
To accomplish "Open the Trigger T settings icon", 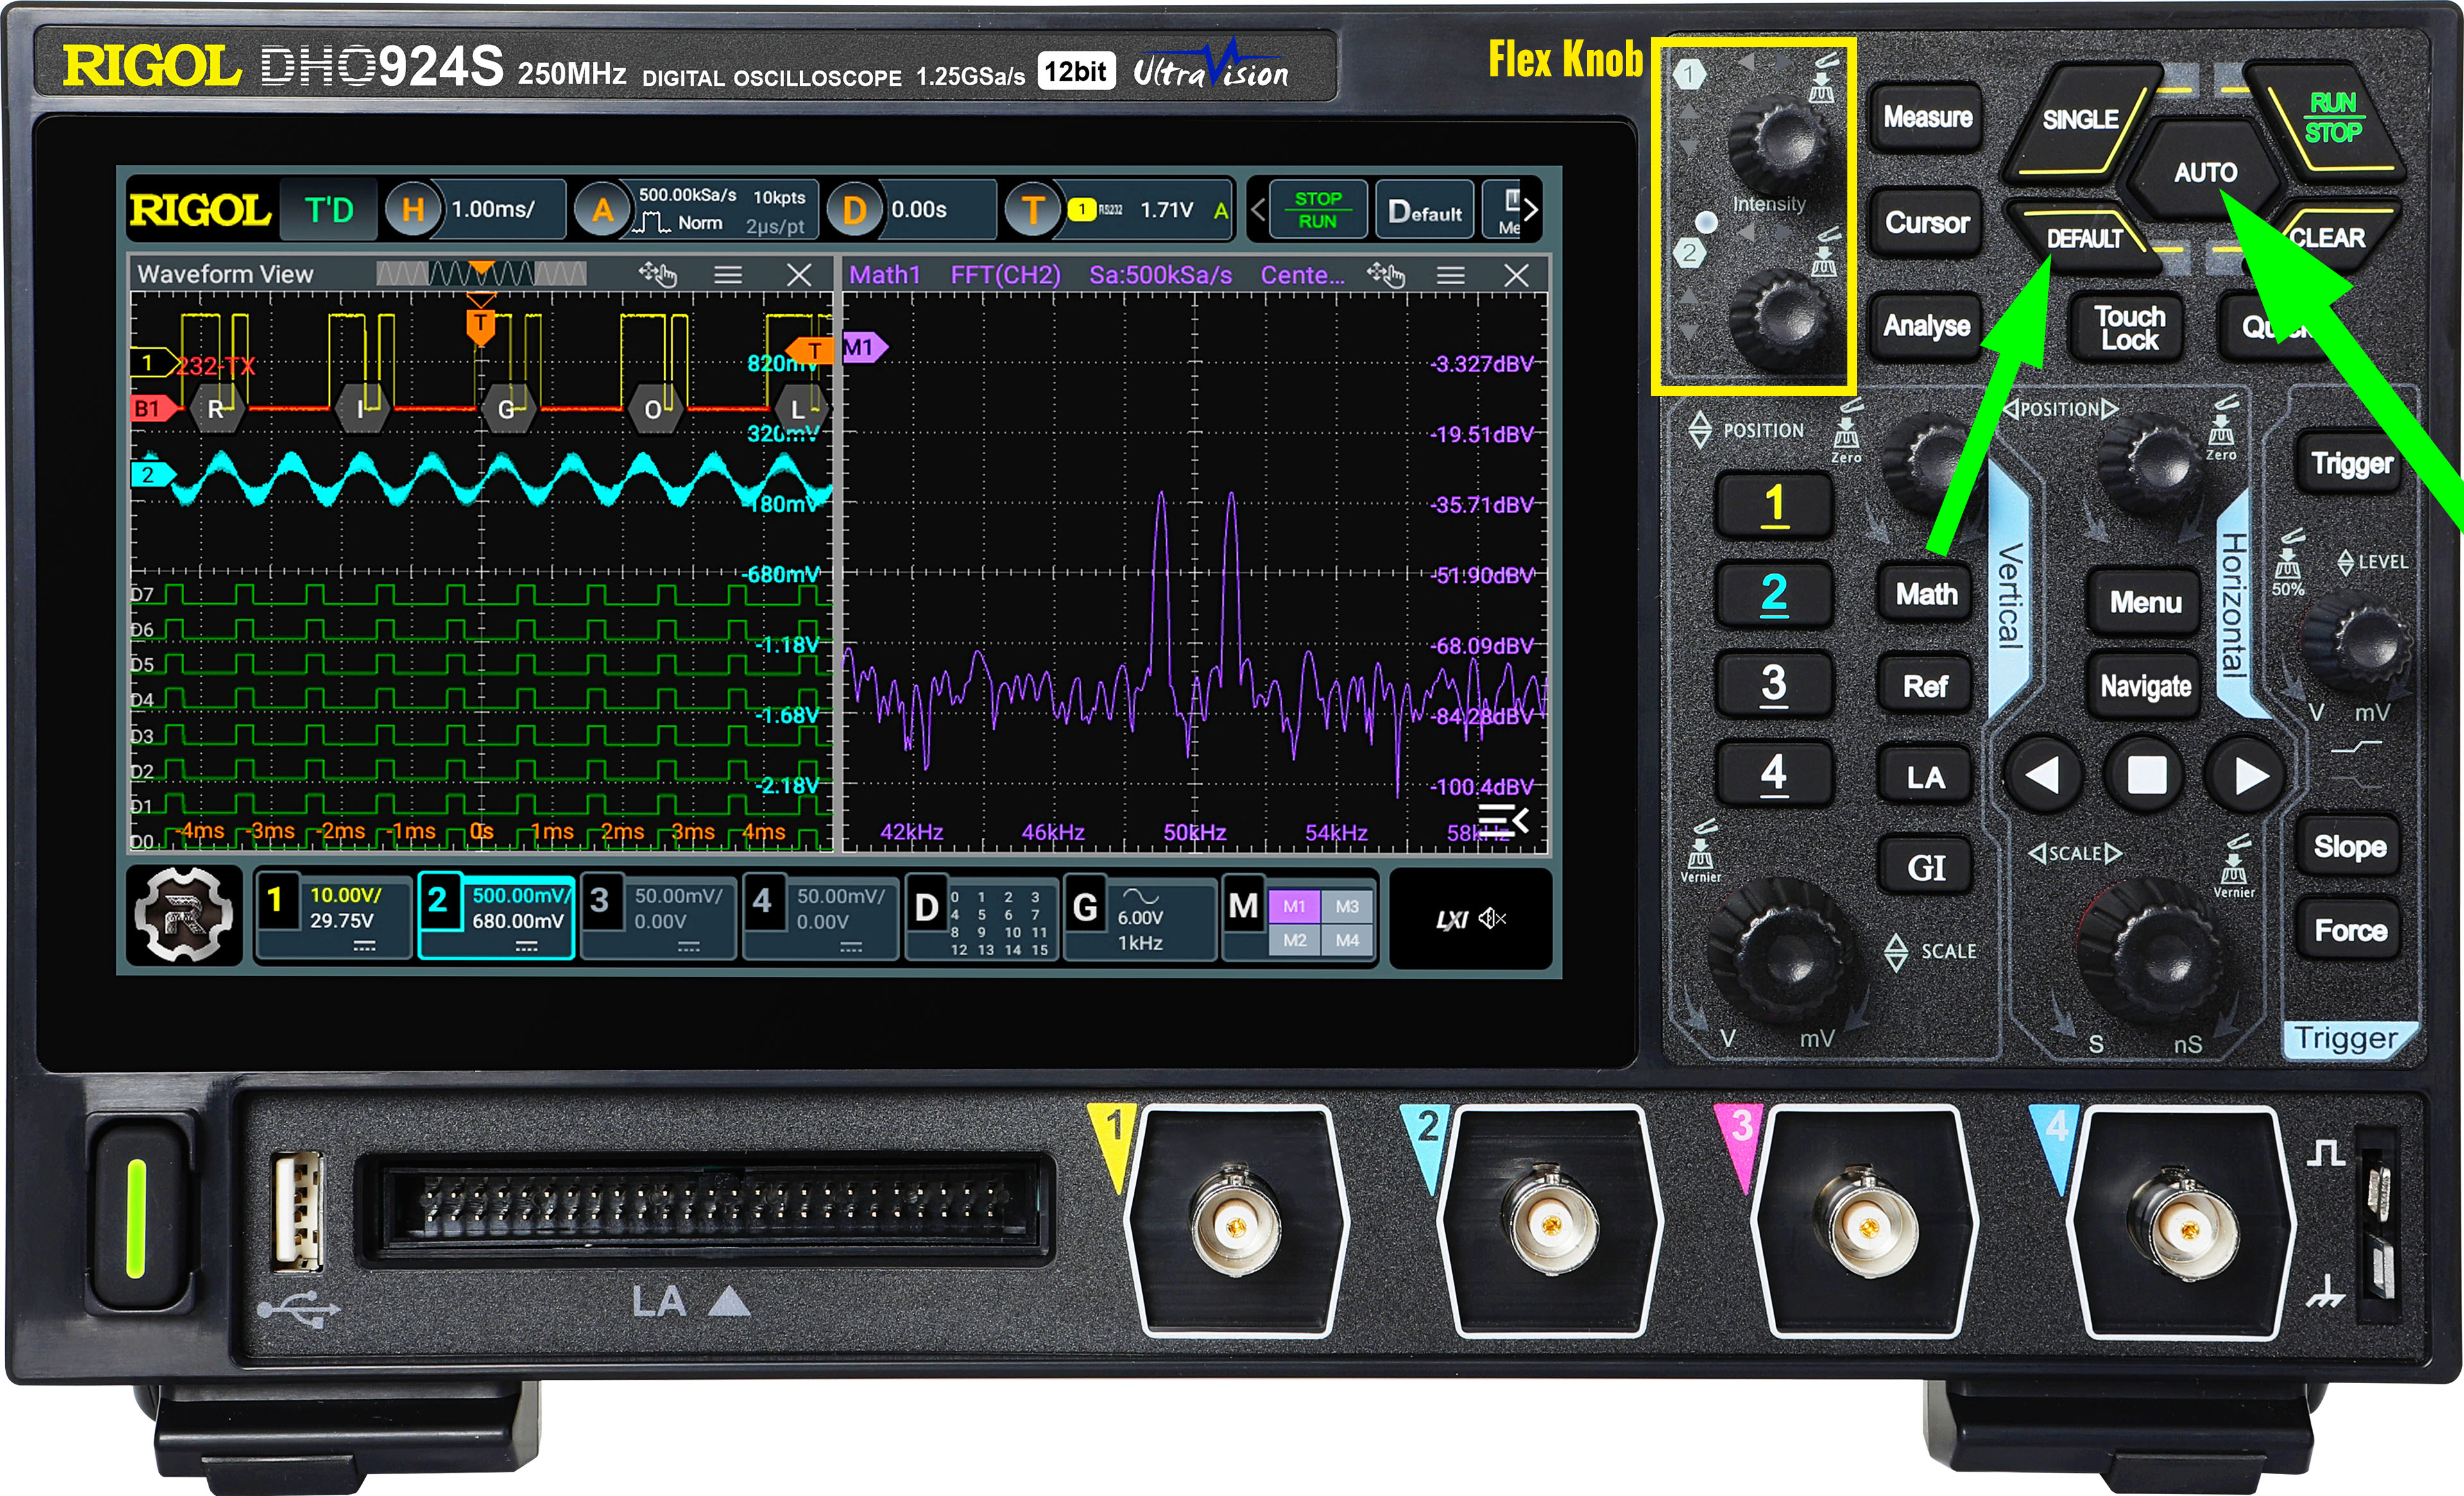I will click(1033, 210).
